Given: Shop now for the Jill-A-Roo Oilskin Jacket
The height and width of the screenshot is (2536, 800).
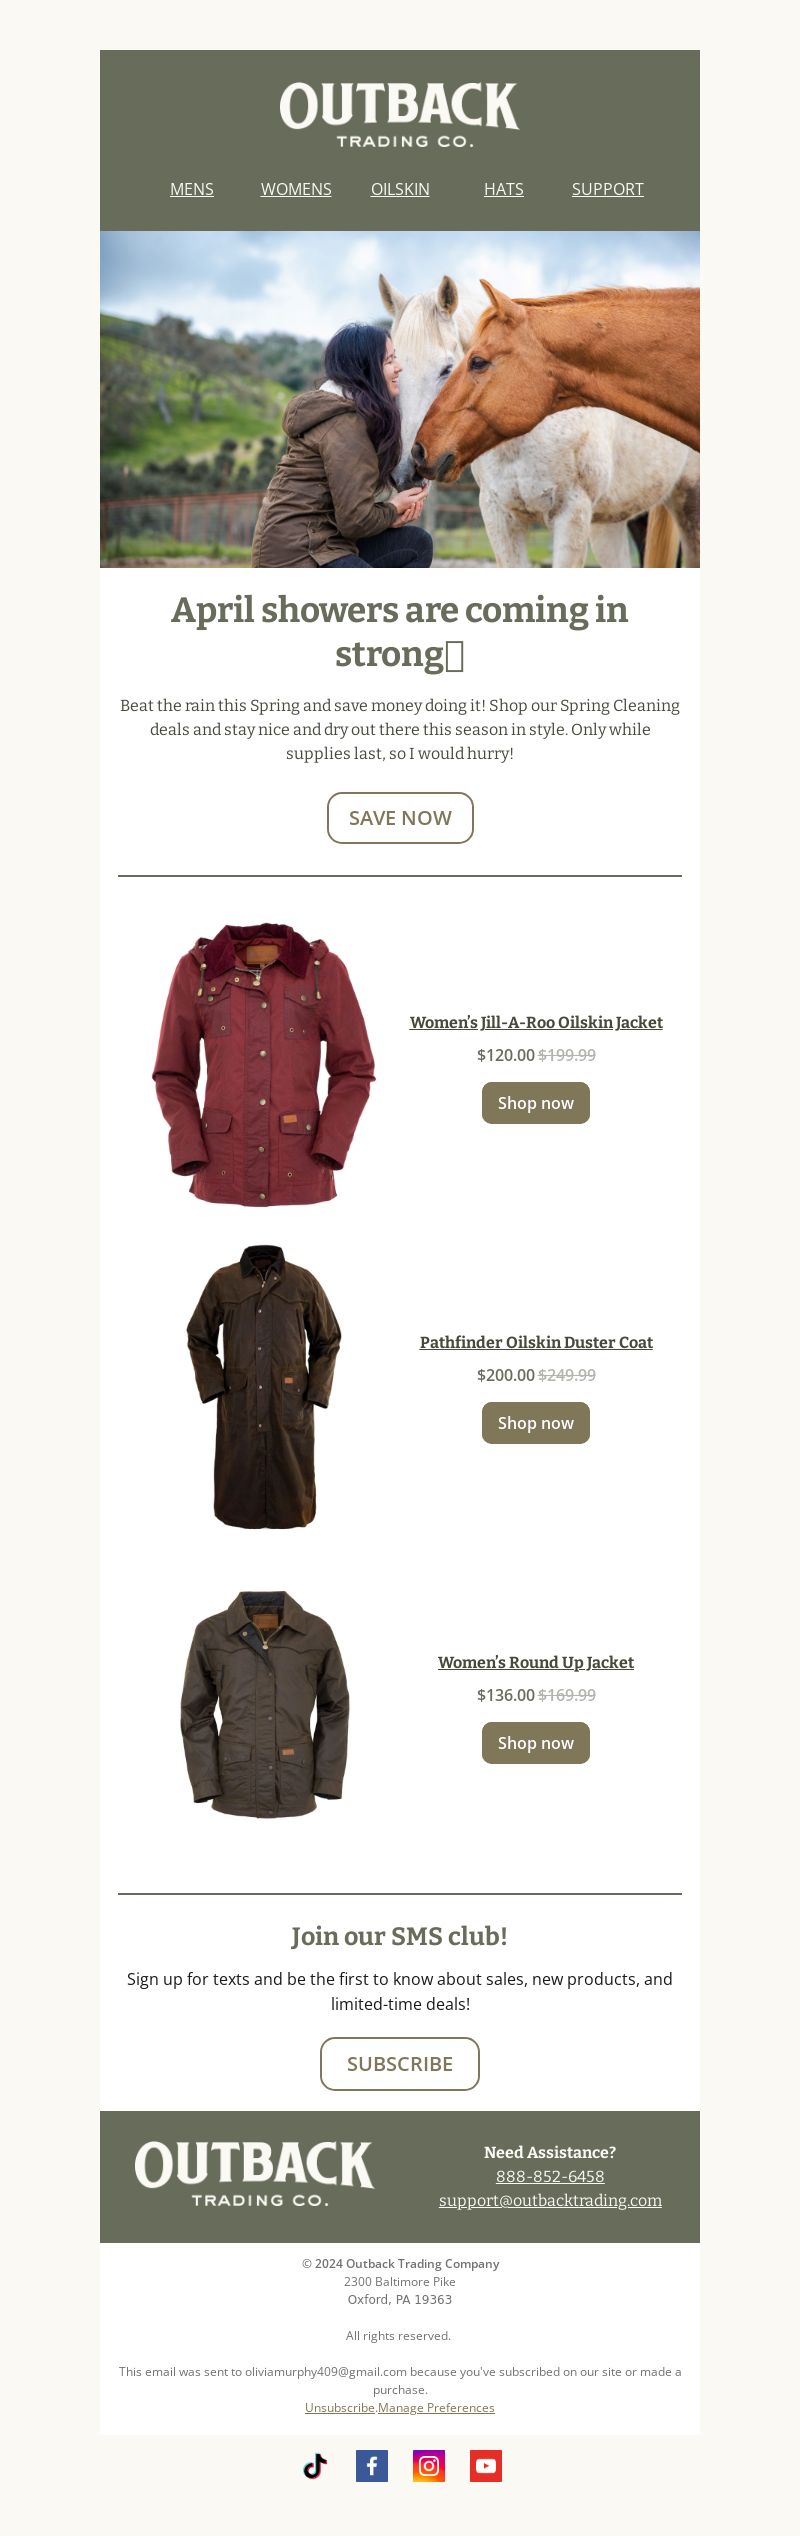Looking at the screenshot, I should coord(536,1103).
